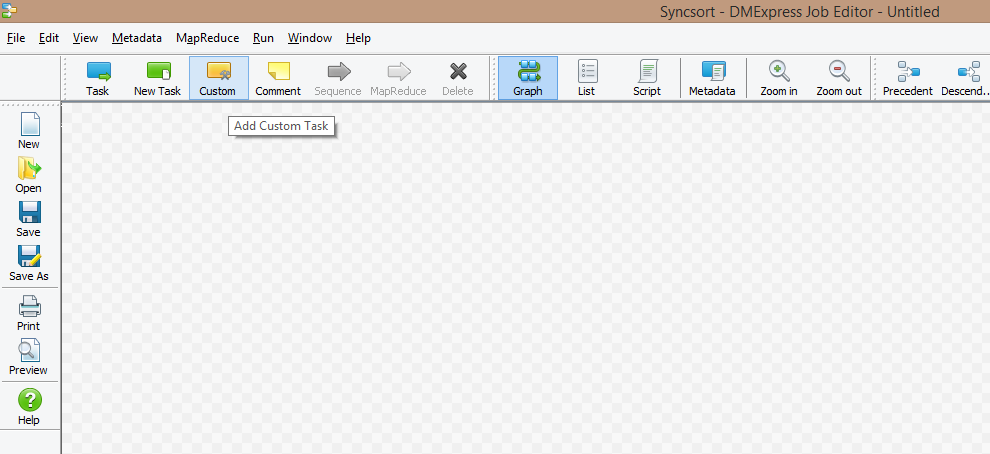Screen dimensions: 990x454
Task: Open the Metadata panel from toolbar
Action: [x=712, y=78]
